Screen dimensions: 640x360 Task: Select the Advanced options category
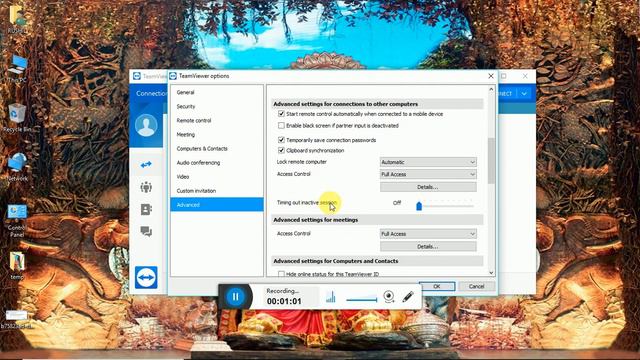(x=217, y=204)
